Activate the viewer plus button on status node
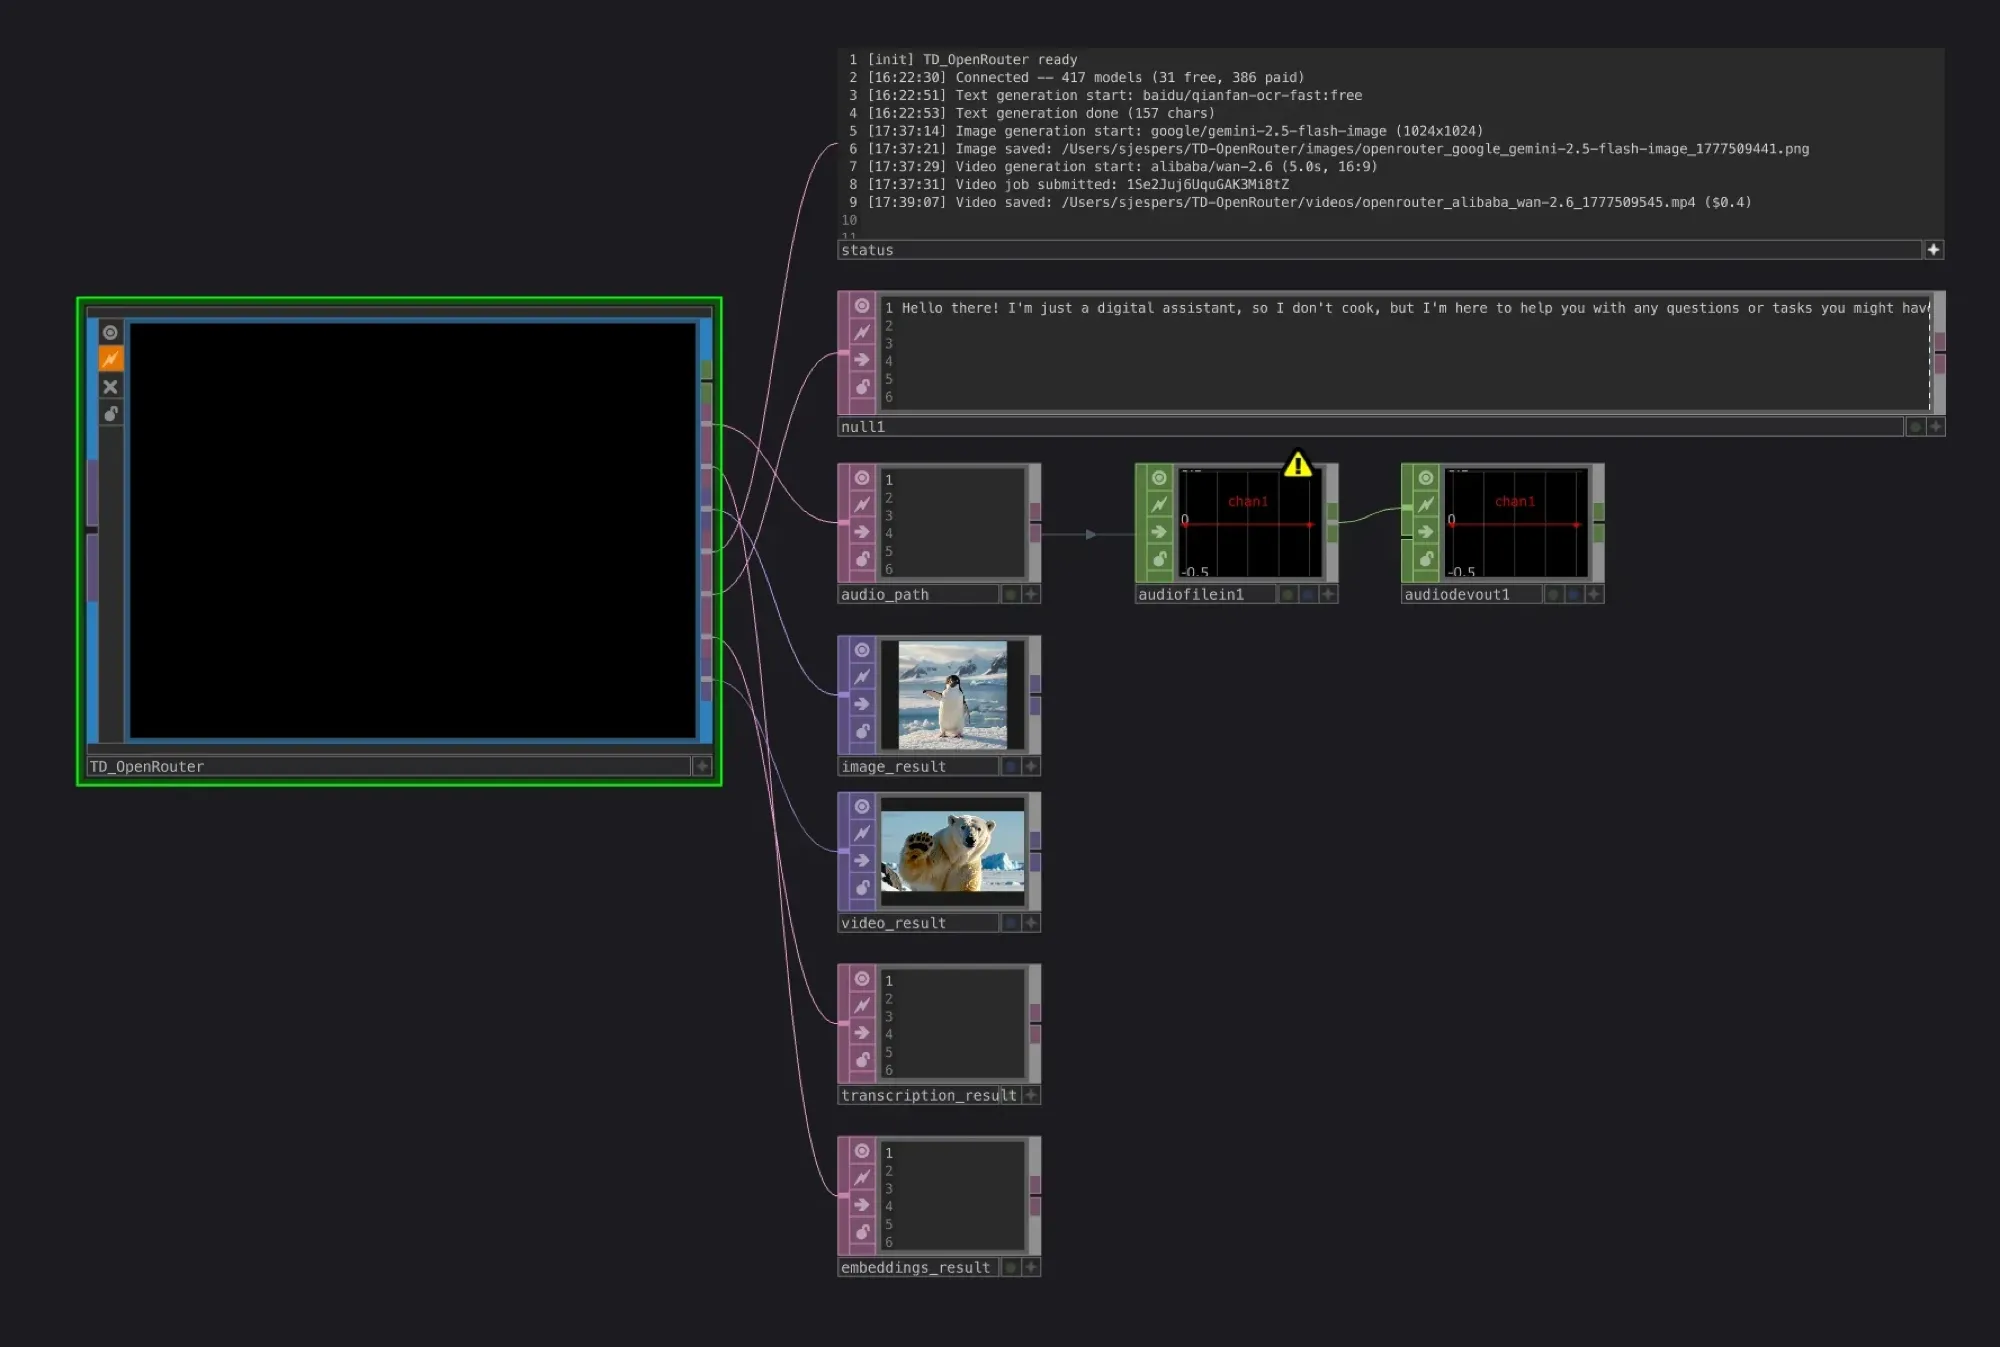This screenshot has height=1347, width=2000. click(x=1934, y=250)
